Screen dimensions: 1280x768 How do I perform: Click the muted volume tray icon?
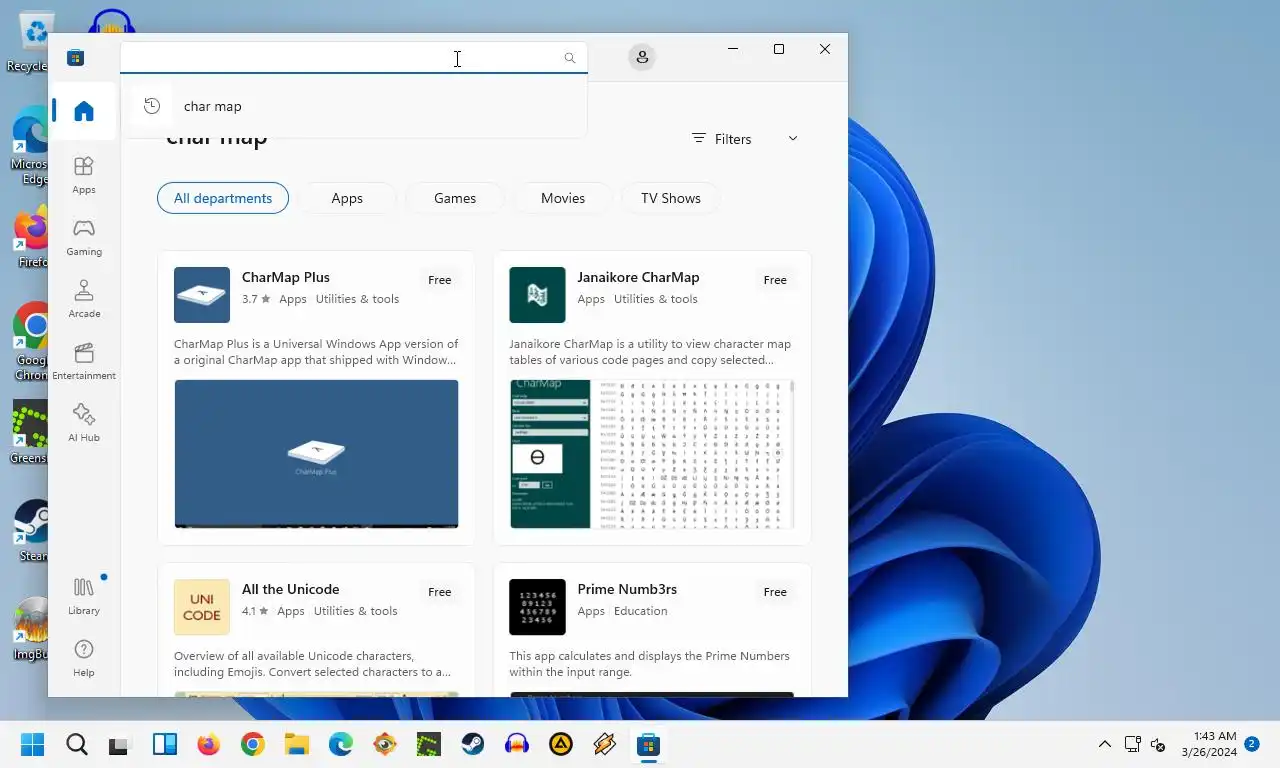tap(1159, 744)
